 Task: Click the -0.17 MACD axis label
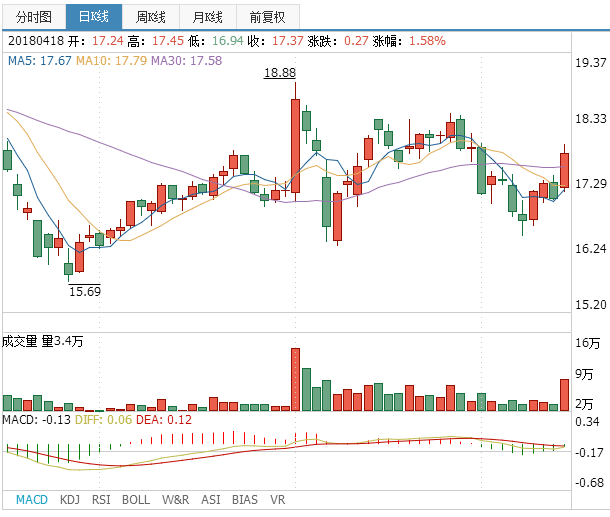[x=589, y=453]
